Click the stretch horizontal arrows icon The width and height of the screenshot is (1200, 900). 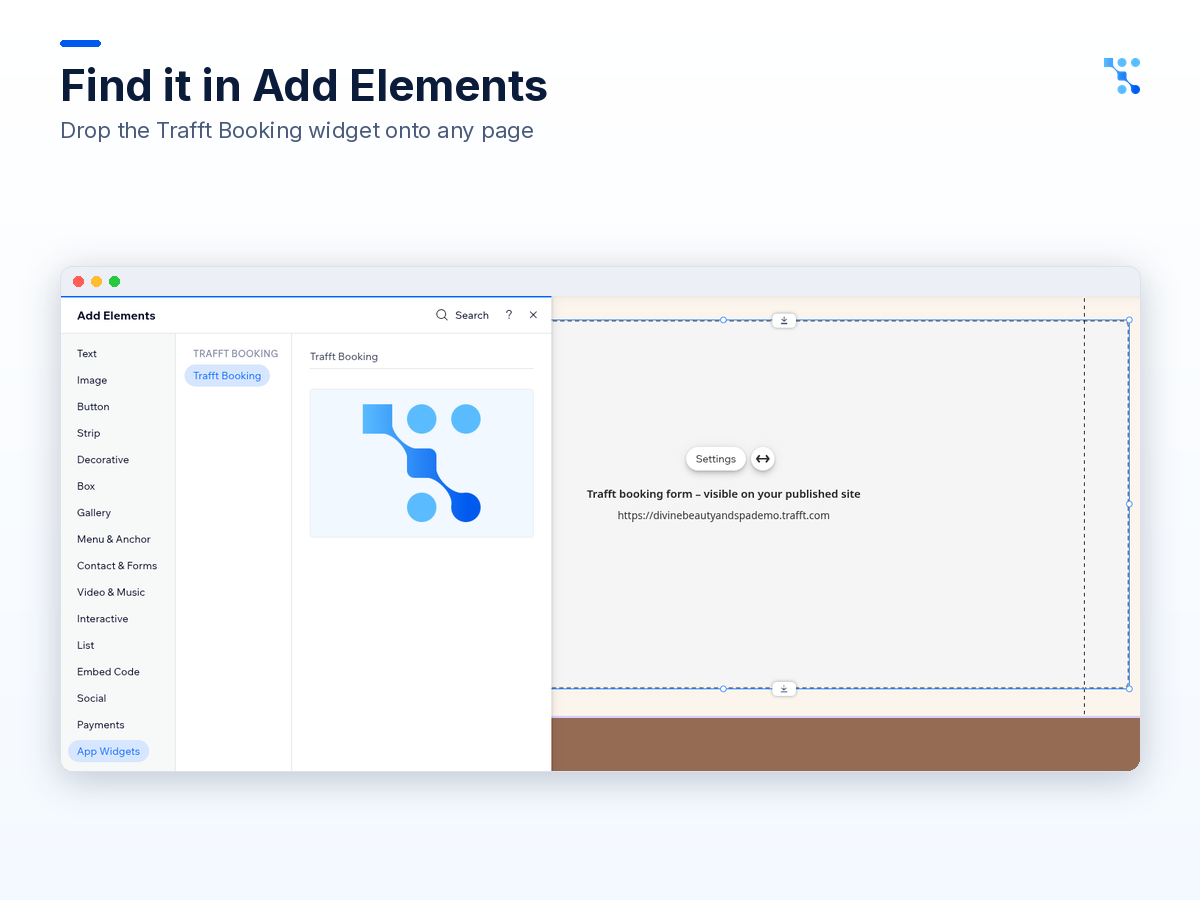click(x=763, y=459)
